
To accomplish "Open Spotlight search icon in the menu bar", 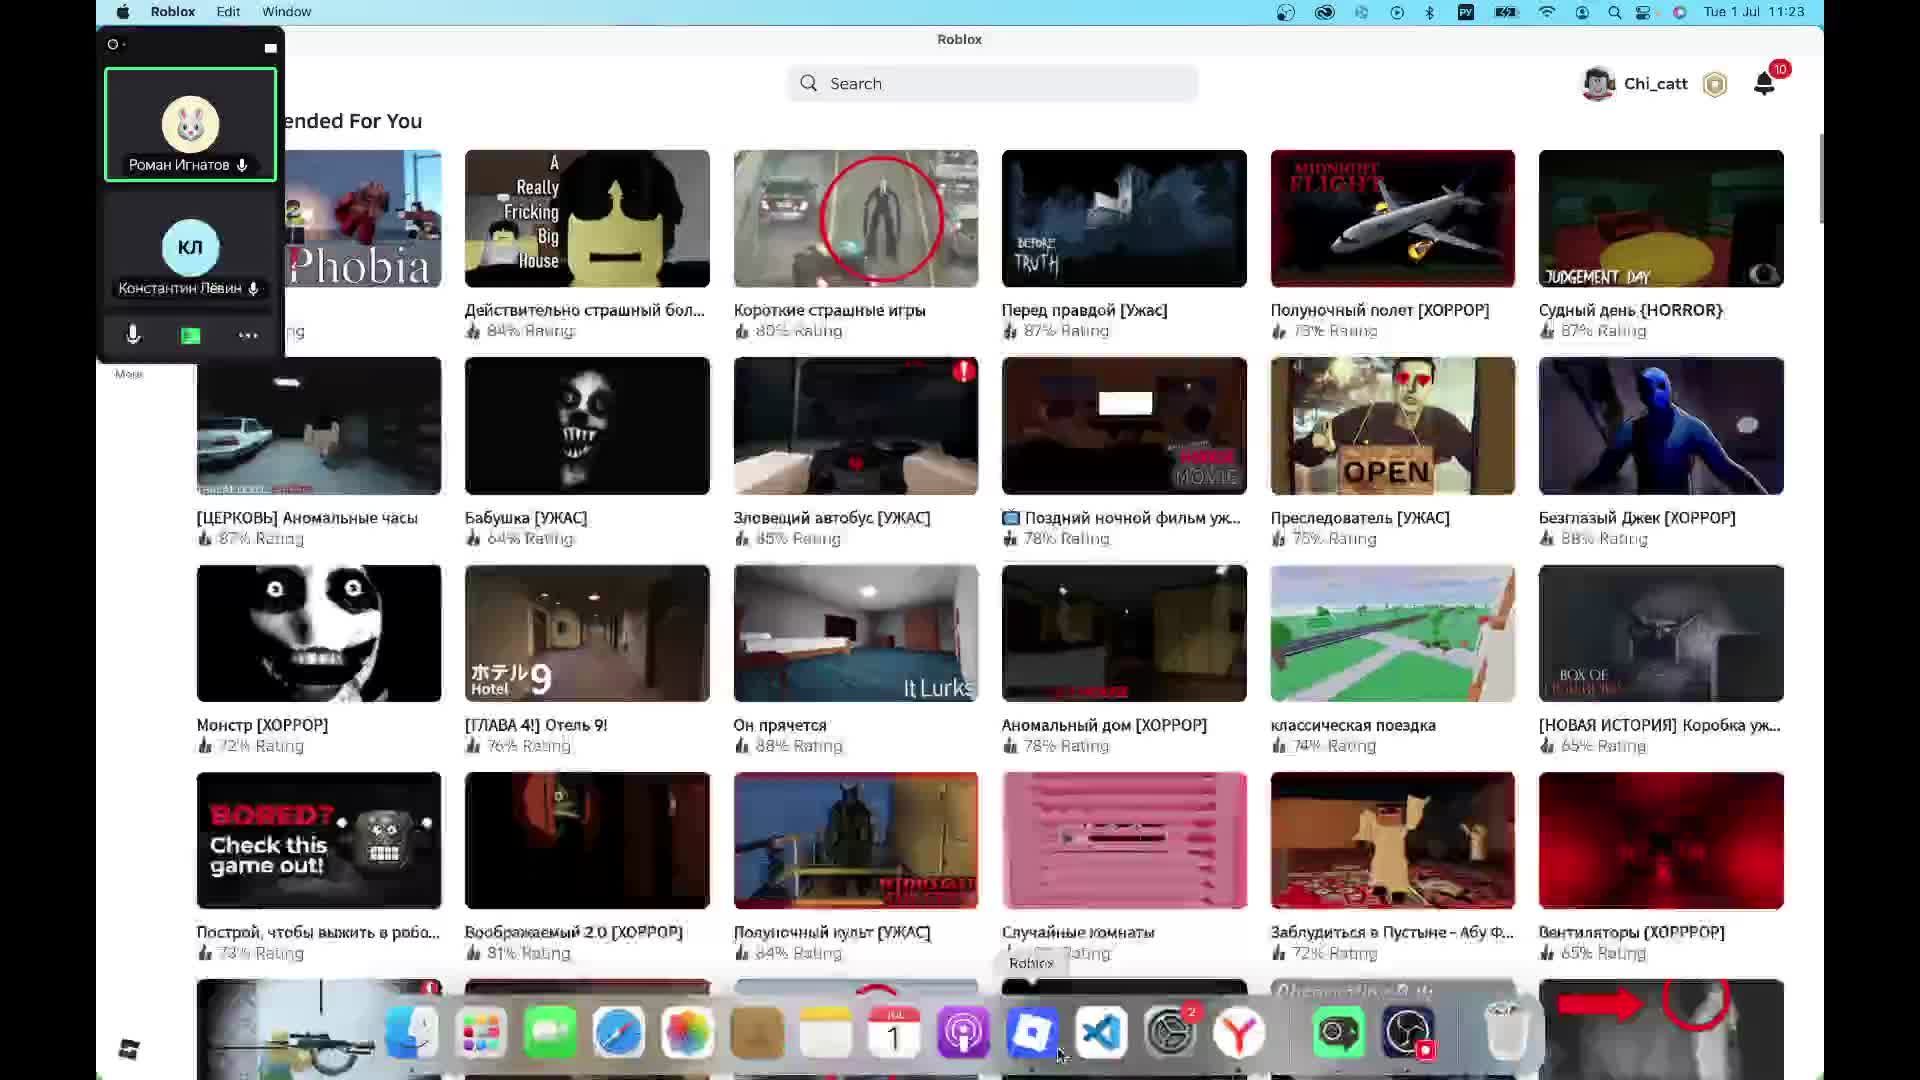I will coord(1614,12).
